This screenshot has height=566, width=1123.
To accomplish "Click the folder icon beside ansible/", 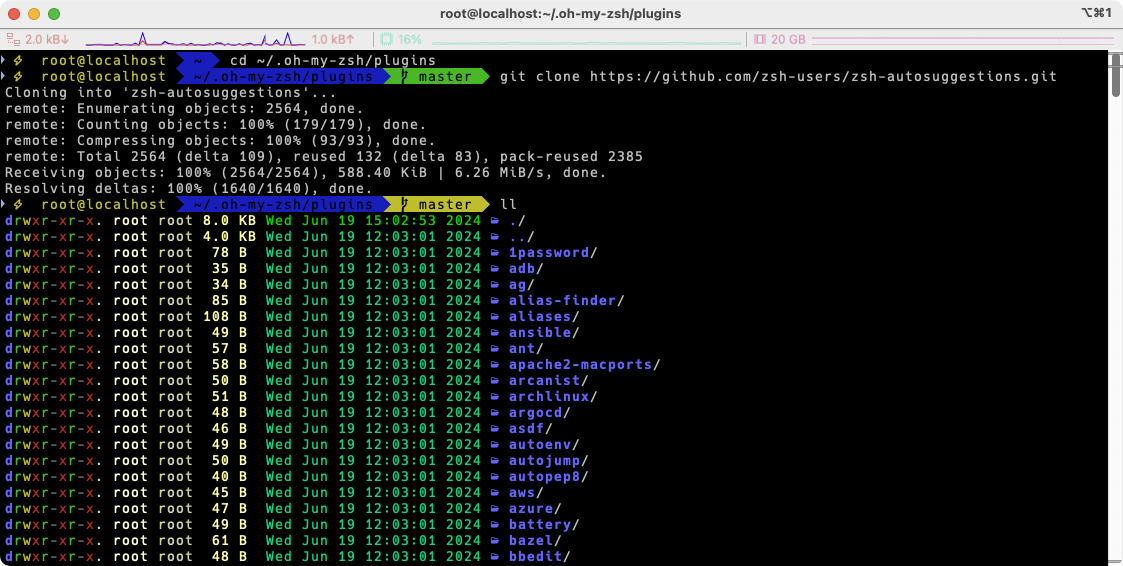I will pos(495,332).
